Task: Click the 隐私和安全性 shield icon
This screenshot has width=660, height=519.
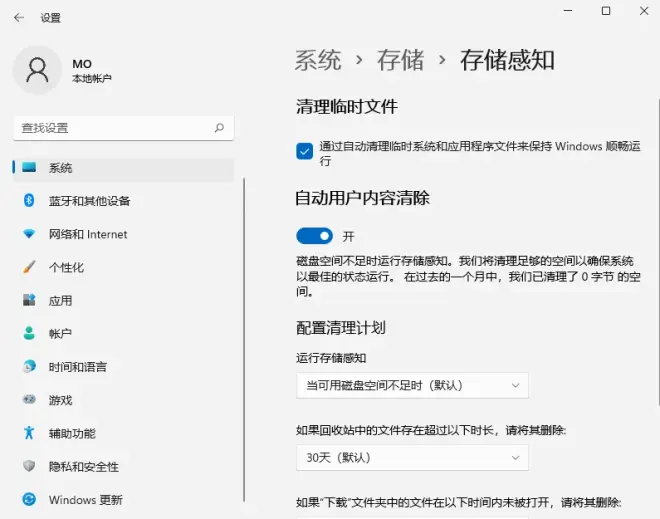Action: tap(29, 466)
